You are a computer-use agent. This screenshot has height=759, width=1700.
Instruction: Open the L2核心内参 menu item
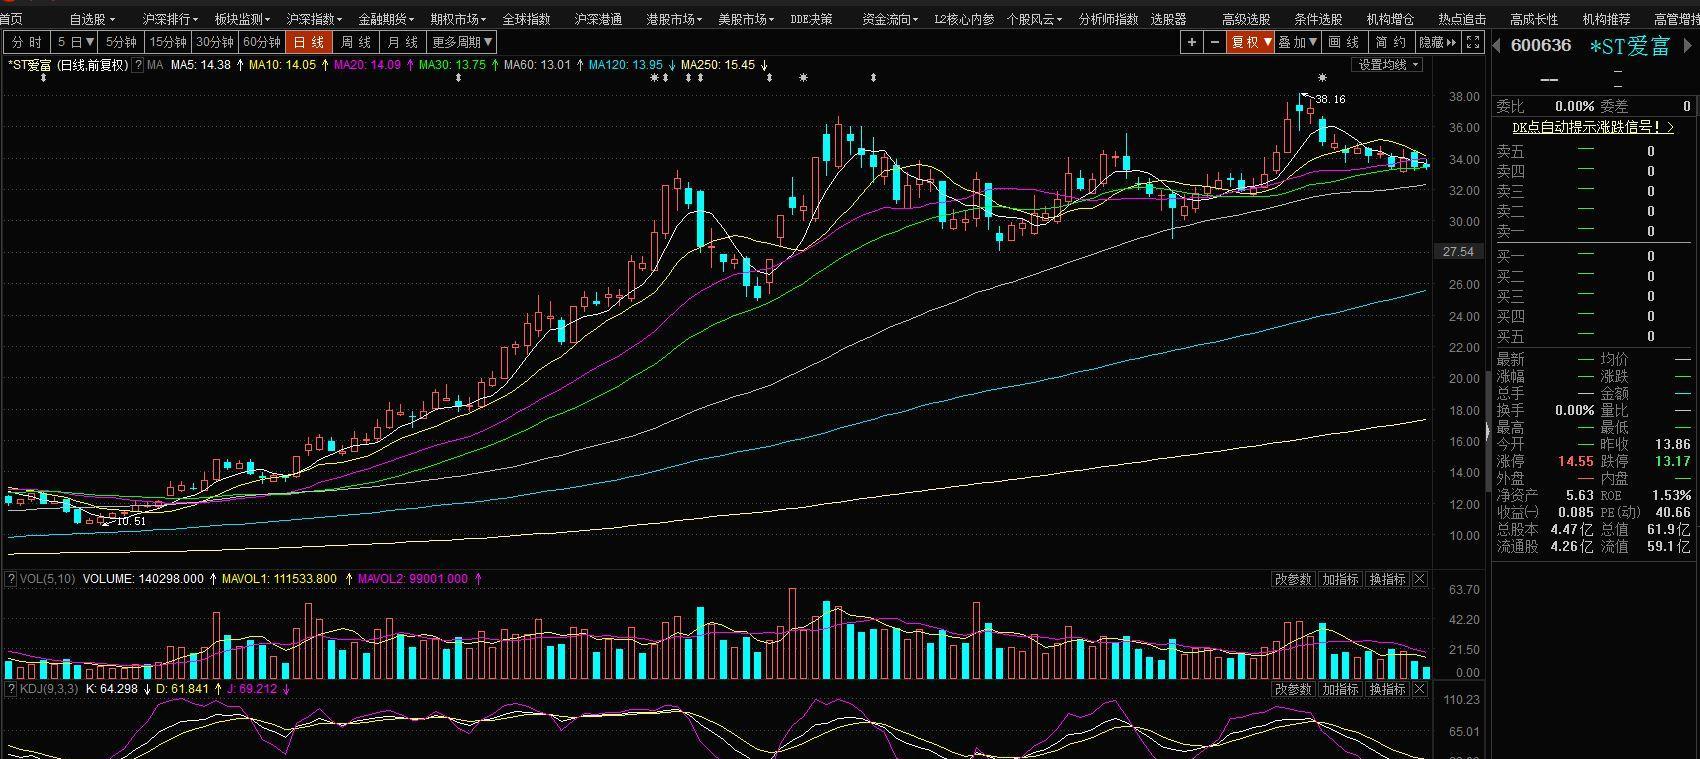964,19
